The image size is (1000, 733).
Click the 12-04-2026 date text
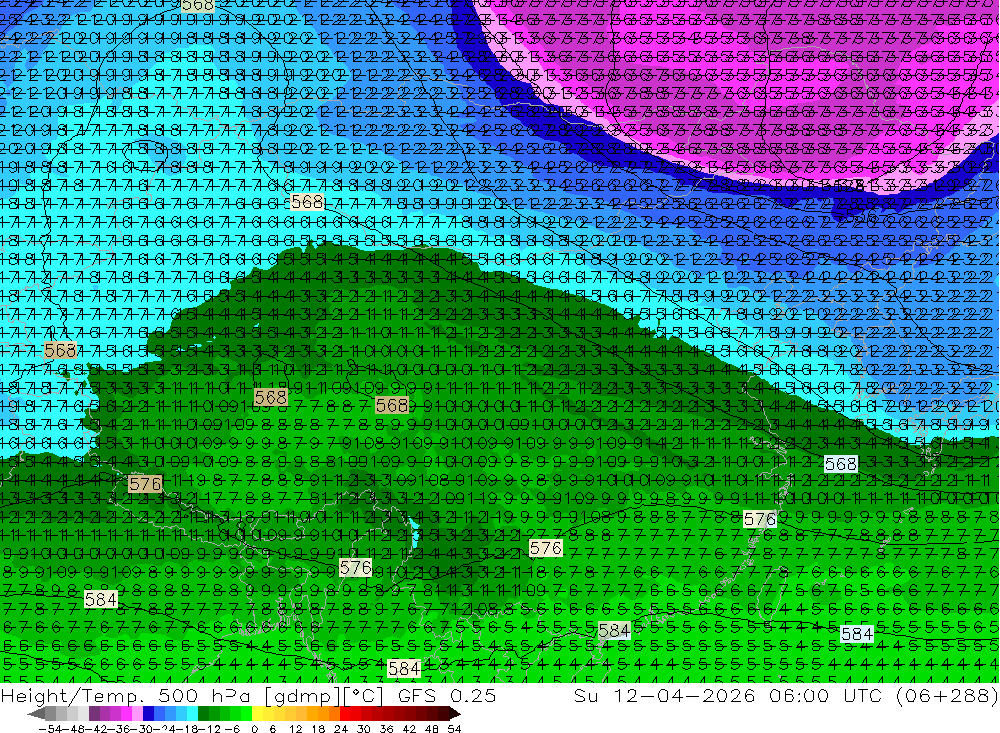[x=684, y=696]
